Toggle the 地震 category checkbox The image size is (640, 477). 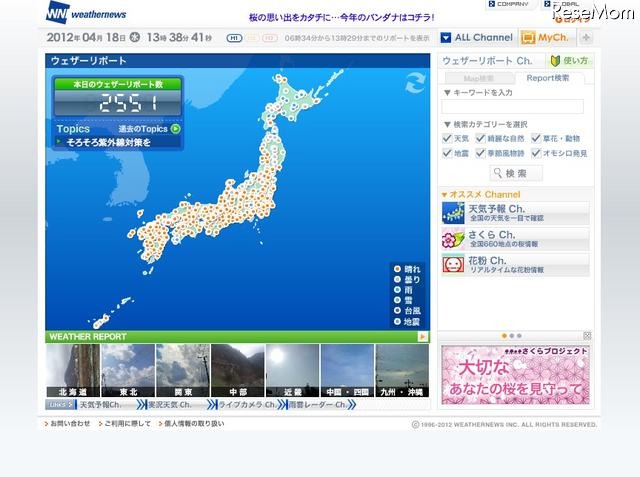point(448,153)
